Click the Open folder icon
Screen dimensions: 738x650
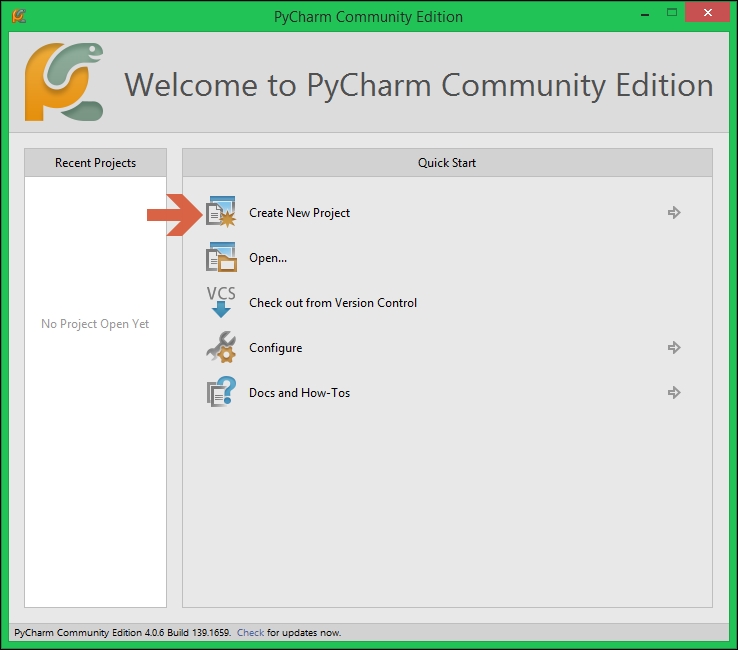pyautogui.click(x=221, y=257)
